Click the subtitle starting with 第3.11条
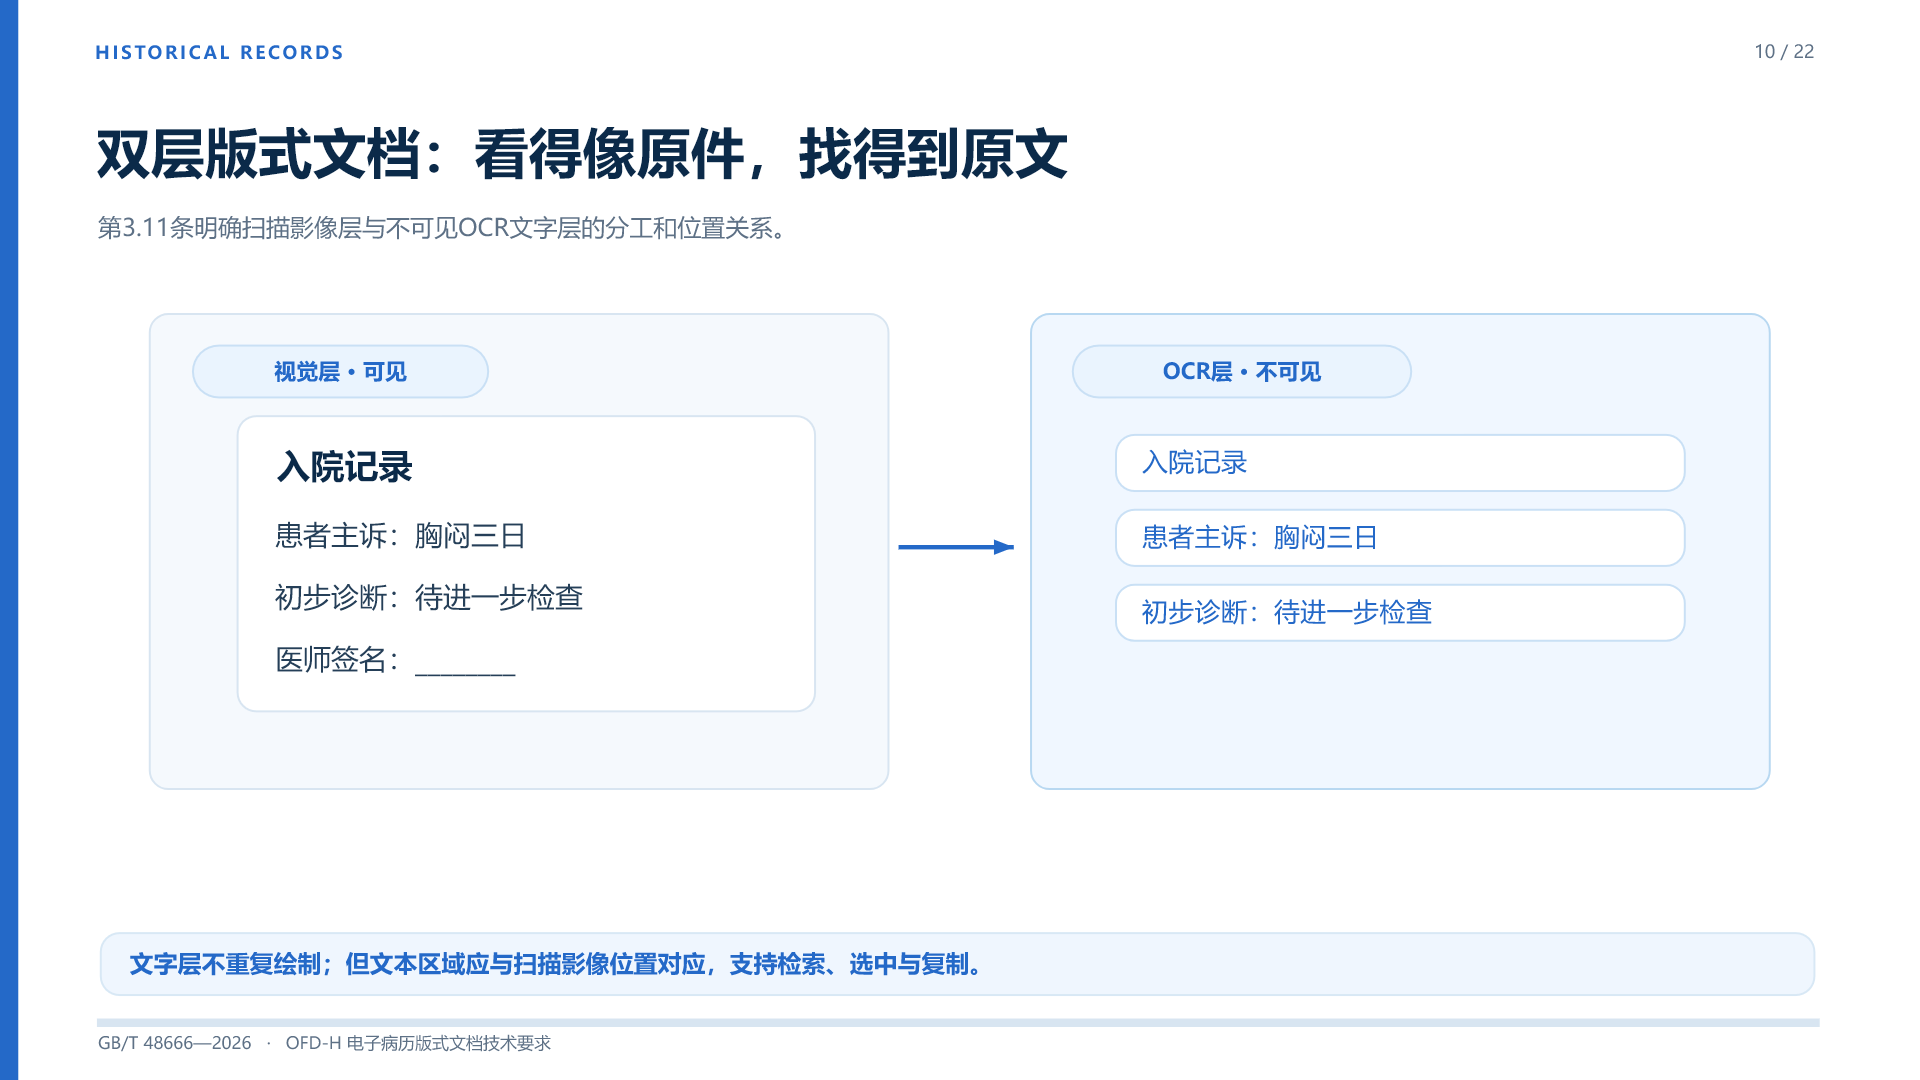This screenshot has width=1920, height=1080. (x=445, y=229)
